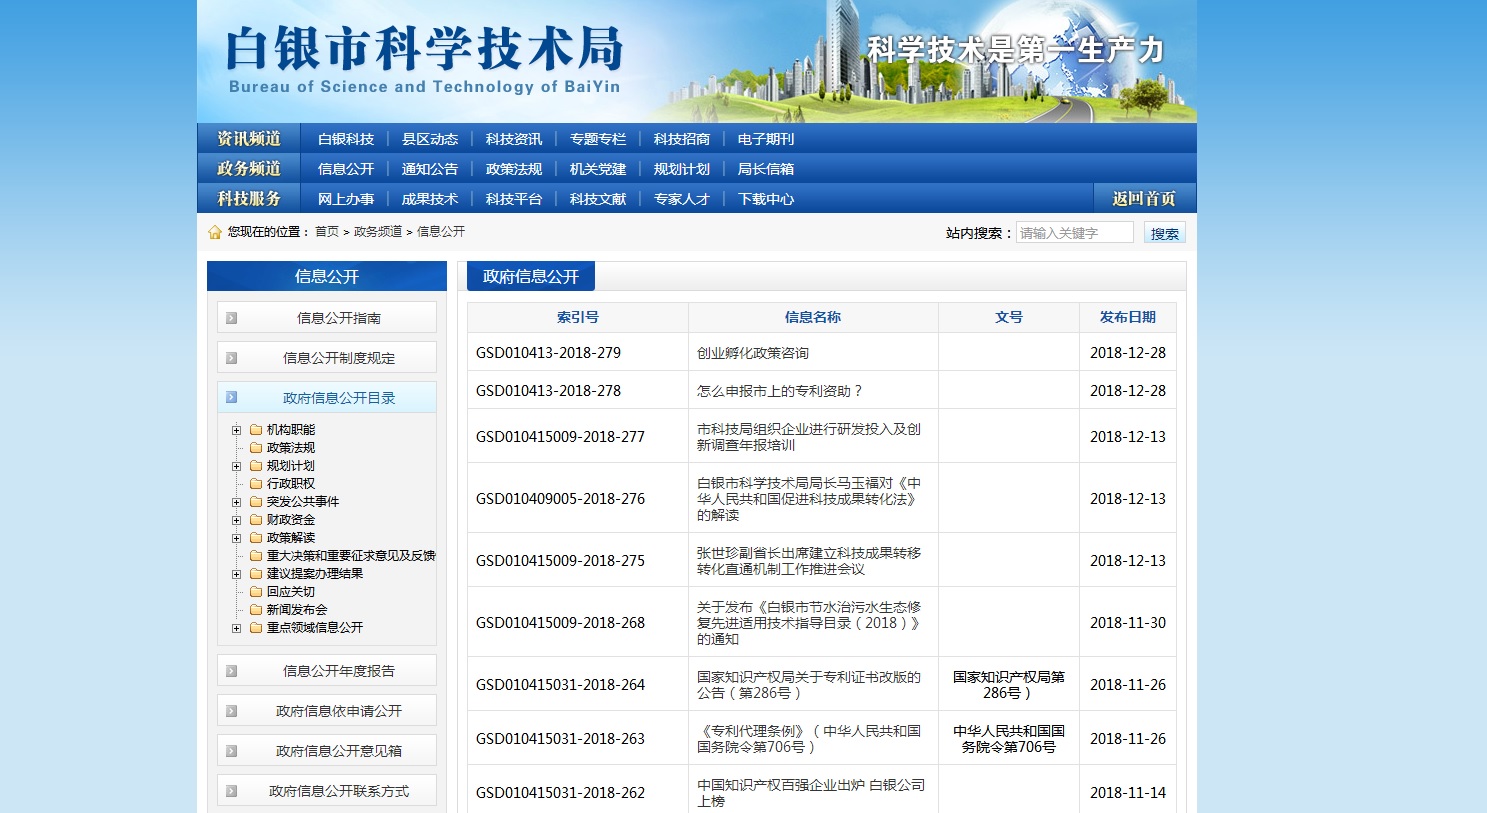Go to 下载中心 in the navigation
1487x813 pixels.
click(x=765, y=199)
